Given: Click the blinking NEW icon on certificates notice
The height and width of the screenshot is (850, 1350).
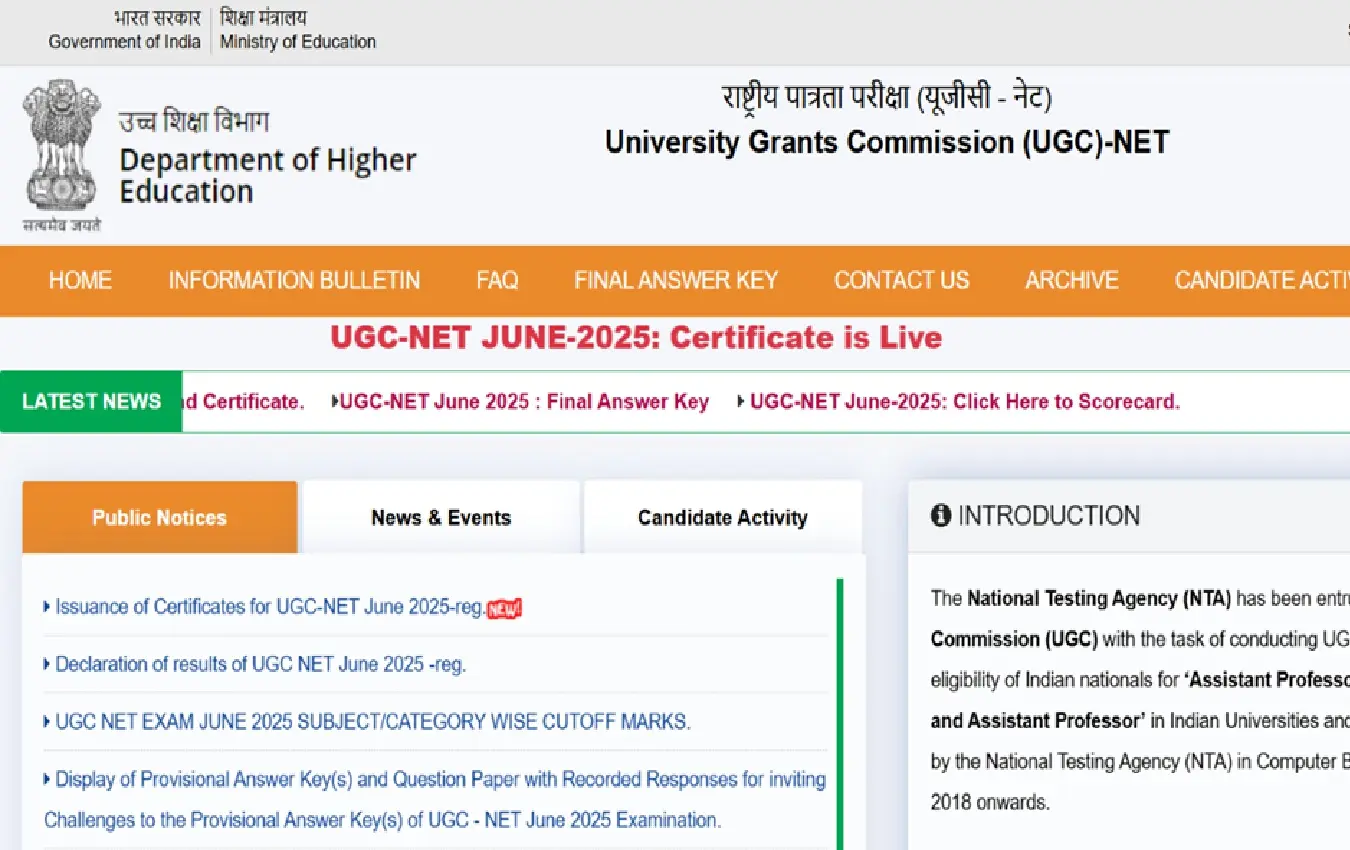Looking at the screenshot, I should coord(506,607).
